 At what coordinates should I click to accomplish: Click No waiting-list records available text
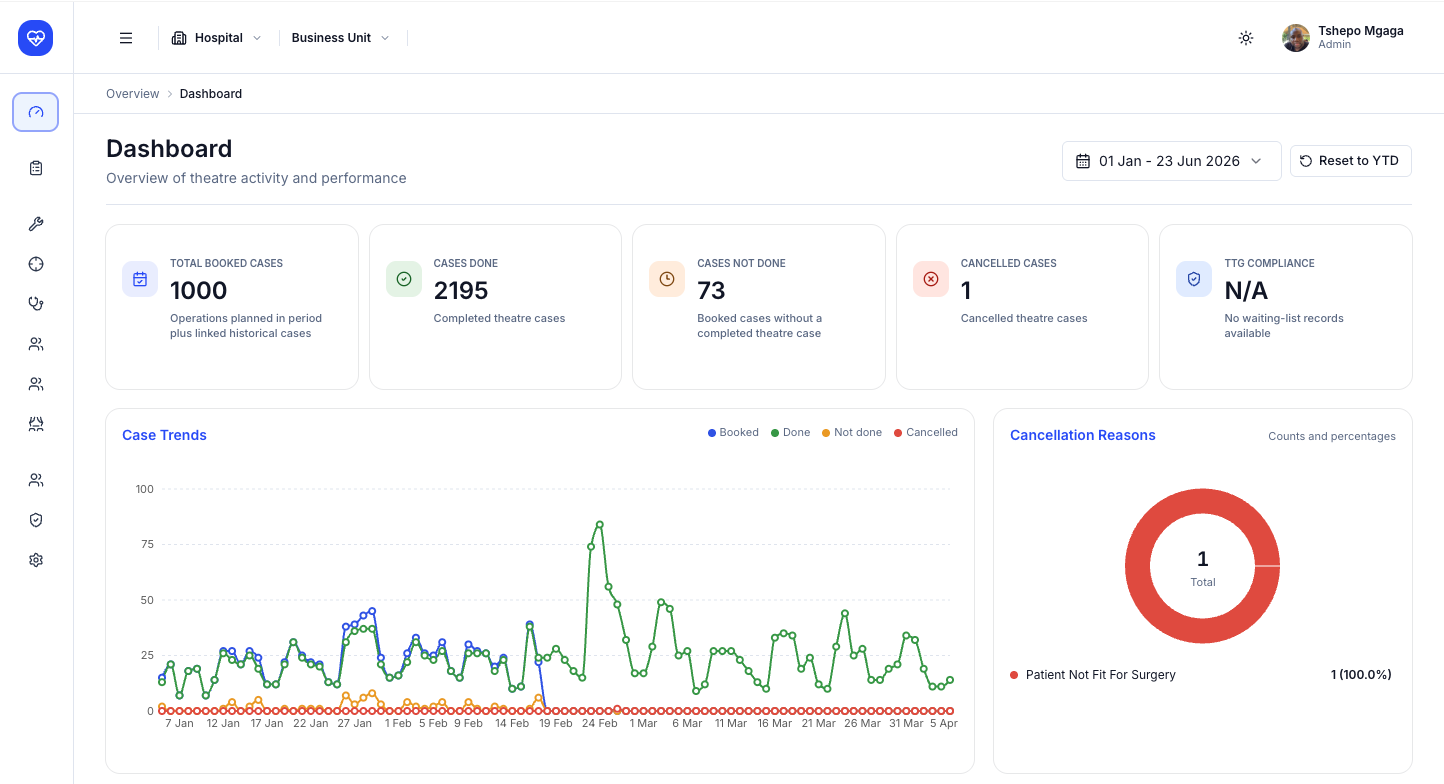click(x=1284, y=326)
